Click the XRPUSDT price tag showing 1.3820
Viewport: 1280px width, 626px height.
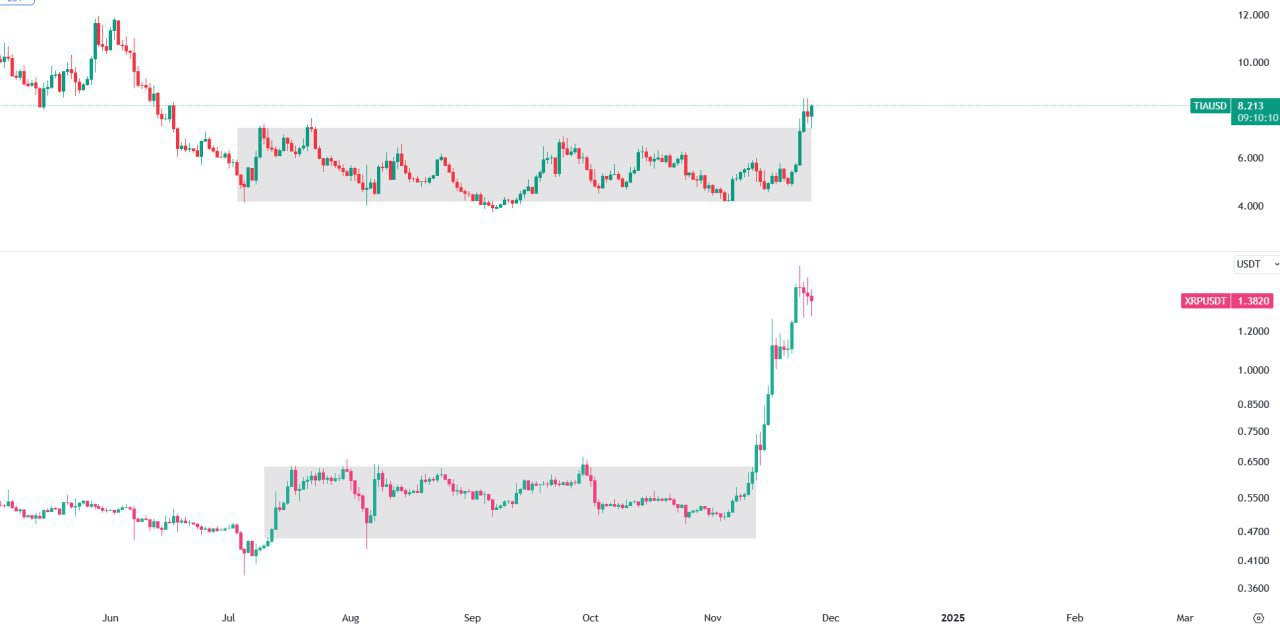(1252, 300)
